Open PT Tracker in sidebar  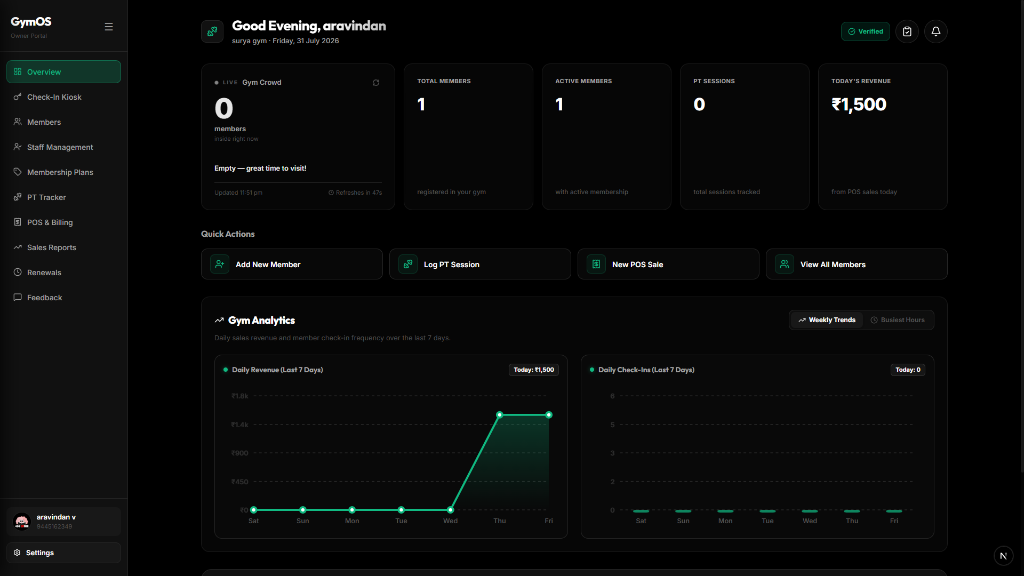pyautogui.click(x=63, y=197)
